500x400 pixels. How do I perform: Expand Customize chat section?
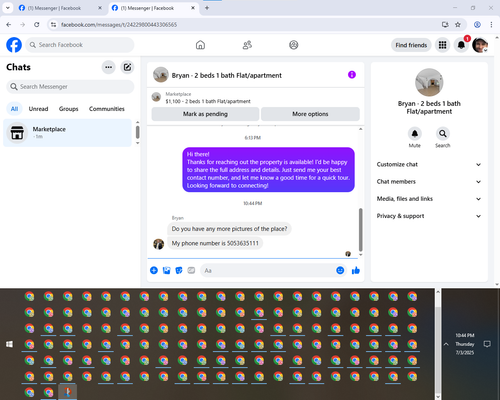(429, 164)
